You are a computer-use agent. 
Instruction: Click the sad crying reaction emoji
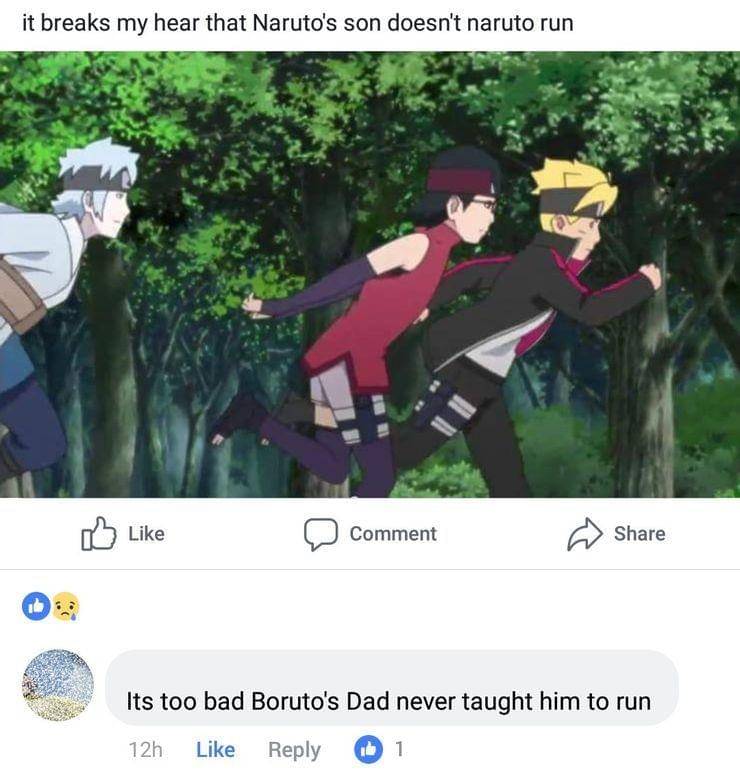[x=66, y=606]
